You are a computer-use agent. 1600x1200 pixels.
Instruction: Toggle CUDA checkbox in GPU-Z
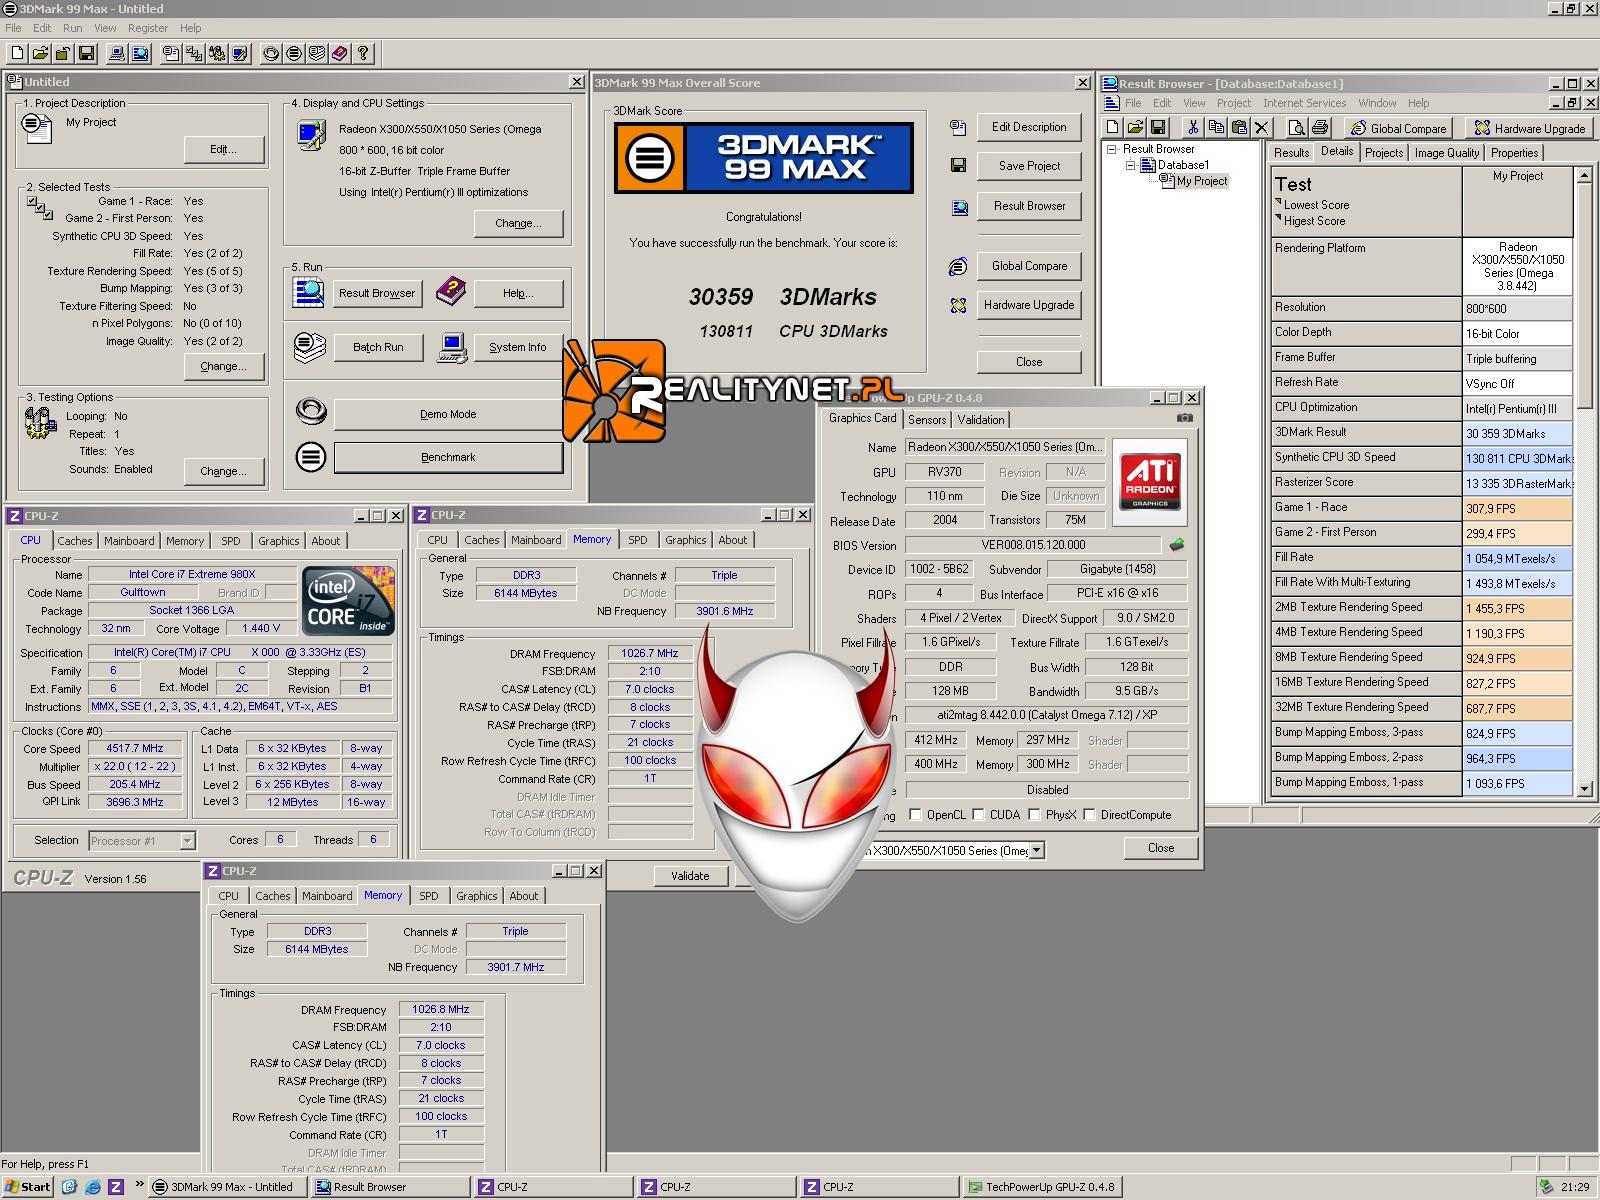point(978,815)
